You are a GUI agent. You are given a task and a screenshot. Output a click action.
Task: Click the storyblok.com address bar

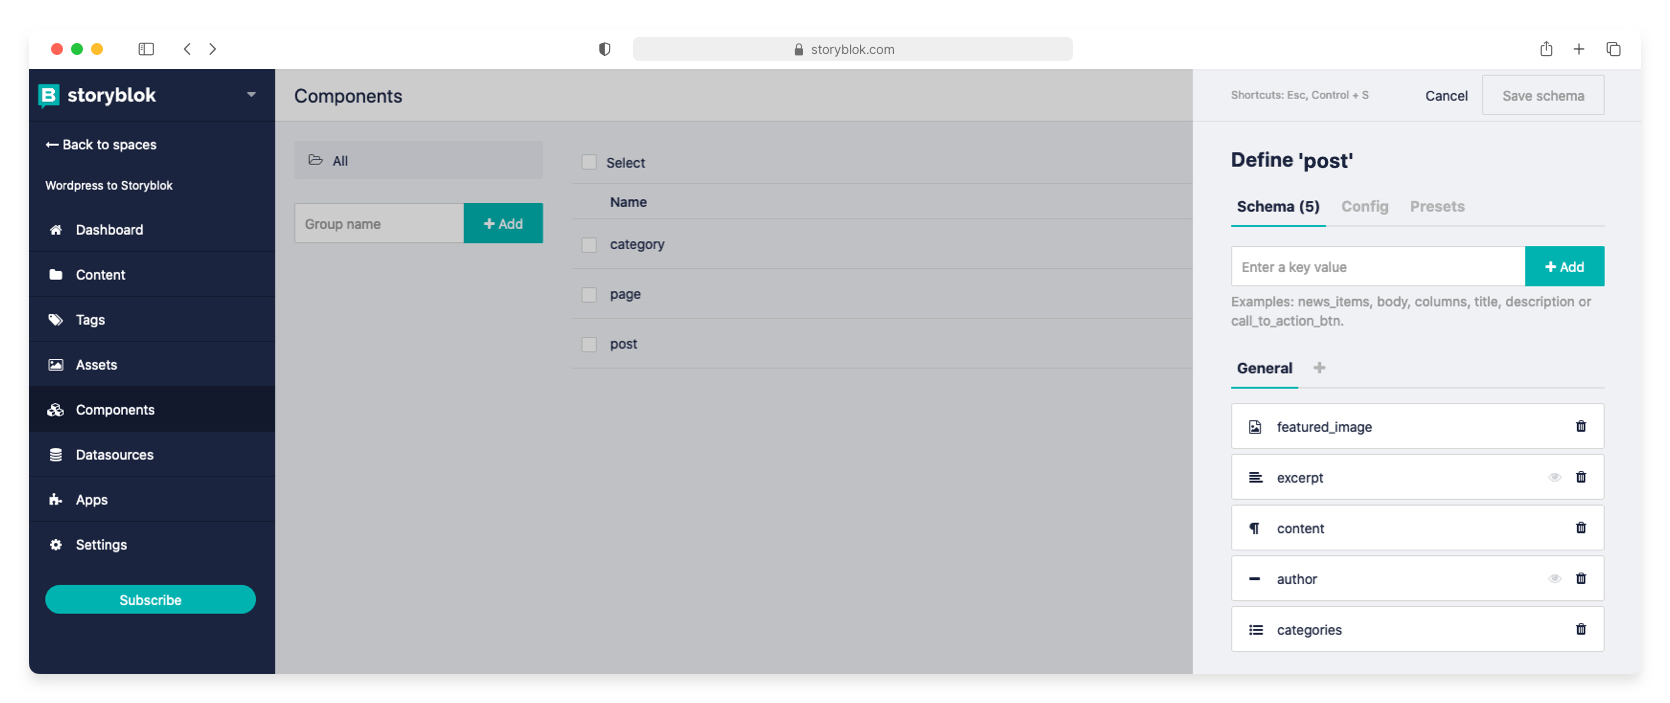click(x=853, y=49)
